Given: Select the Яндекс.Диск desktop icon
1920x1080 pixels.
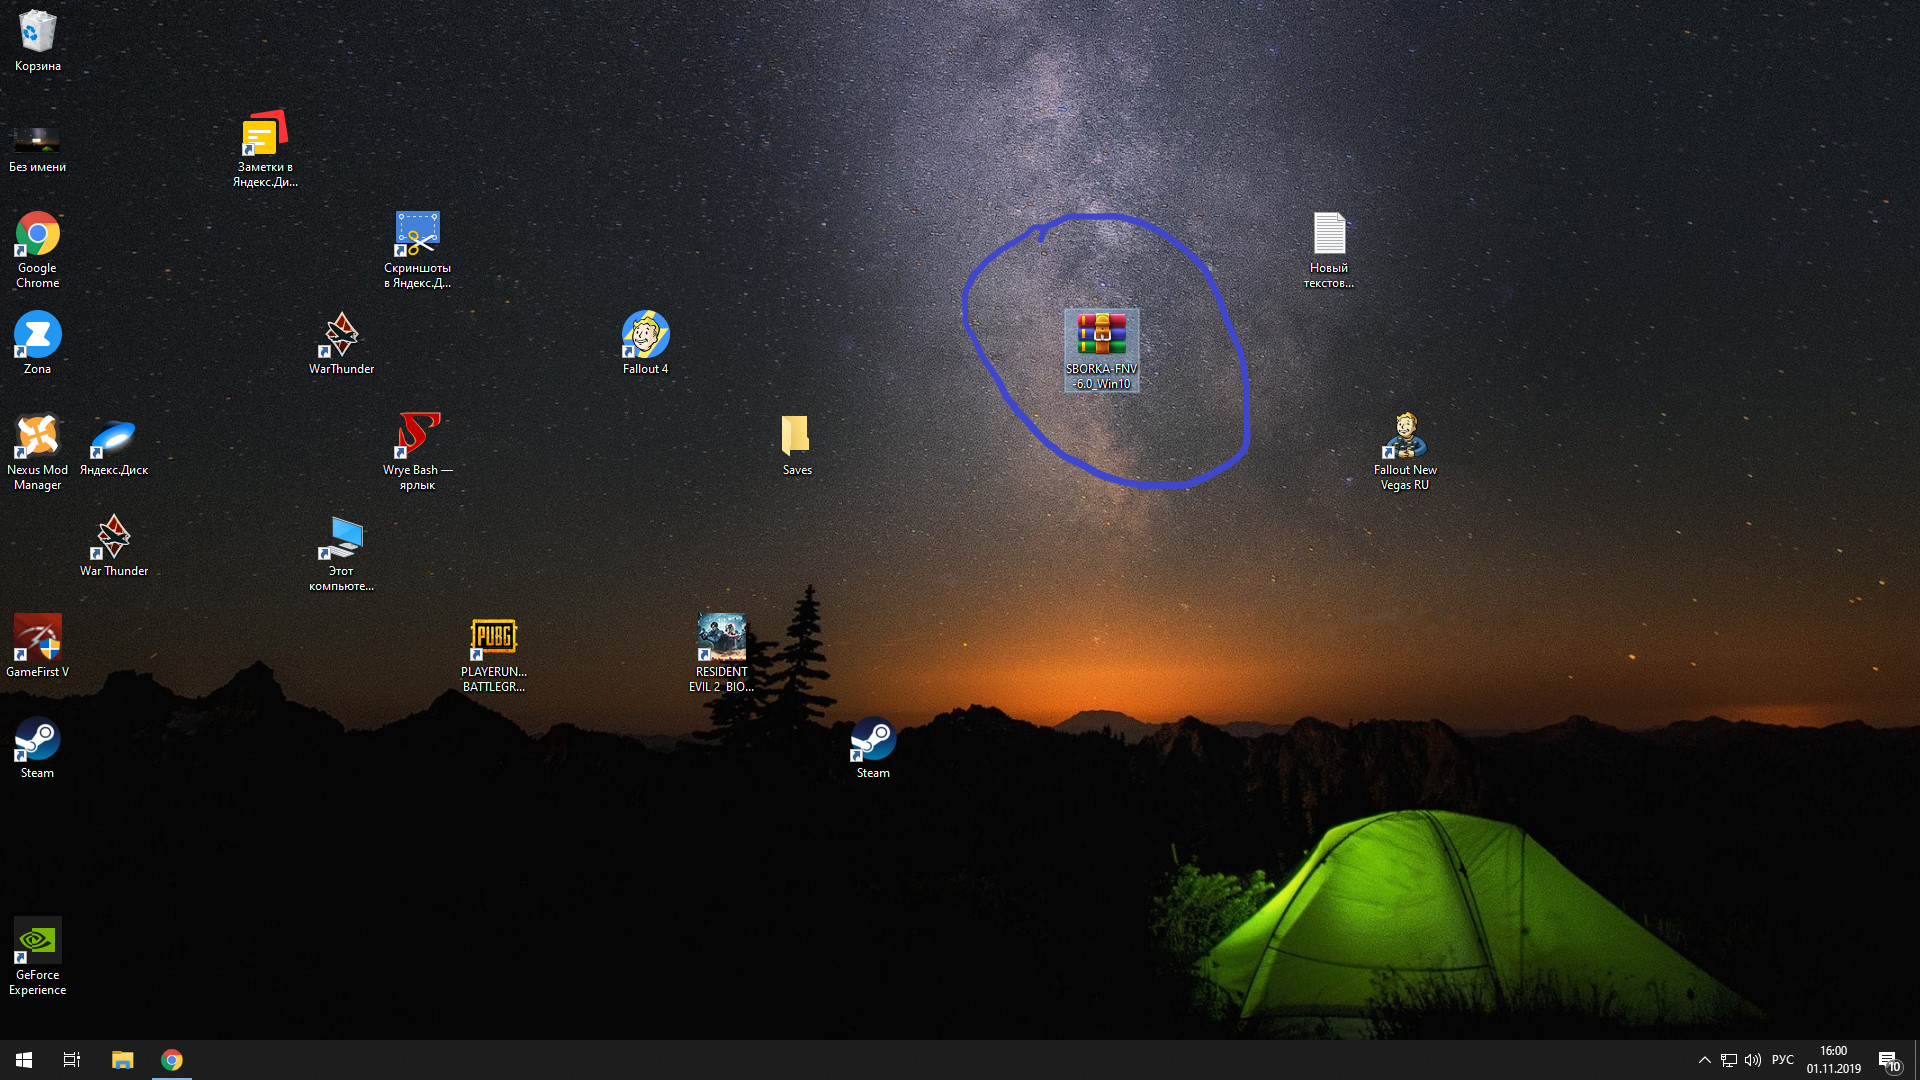Looking at the screenshot, I should (x=114, y=437).
